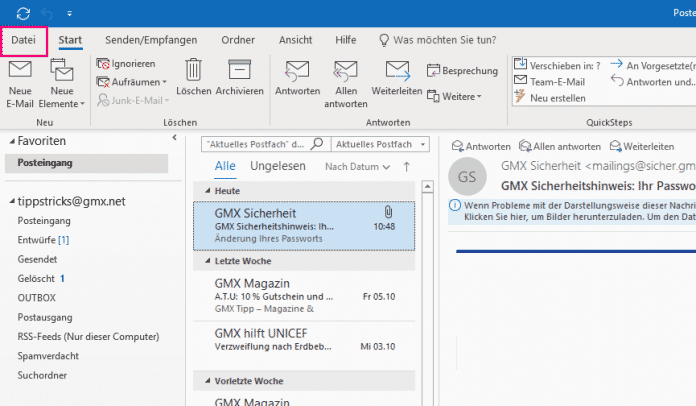Click the Antworten ribbon icon
The width and height of the screenshot is (696, 406).
[296, 73]
